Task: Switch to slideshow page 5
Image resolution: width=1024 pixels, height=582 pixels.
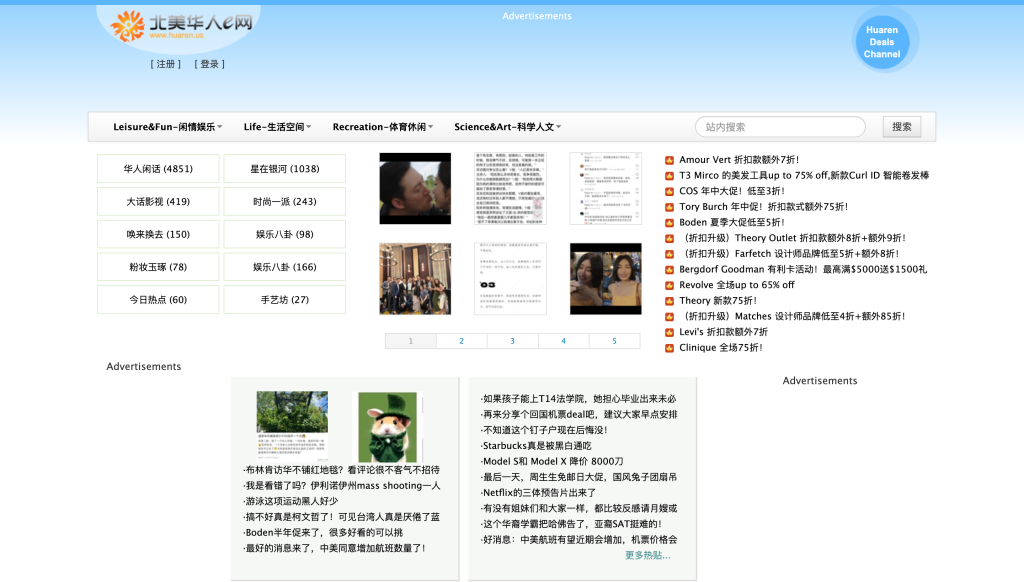Action: coord(614,341)
